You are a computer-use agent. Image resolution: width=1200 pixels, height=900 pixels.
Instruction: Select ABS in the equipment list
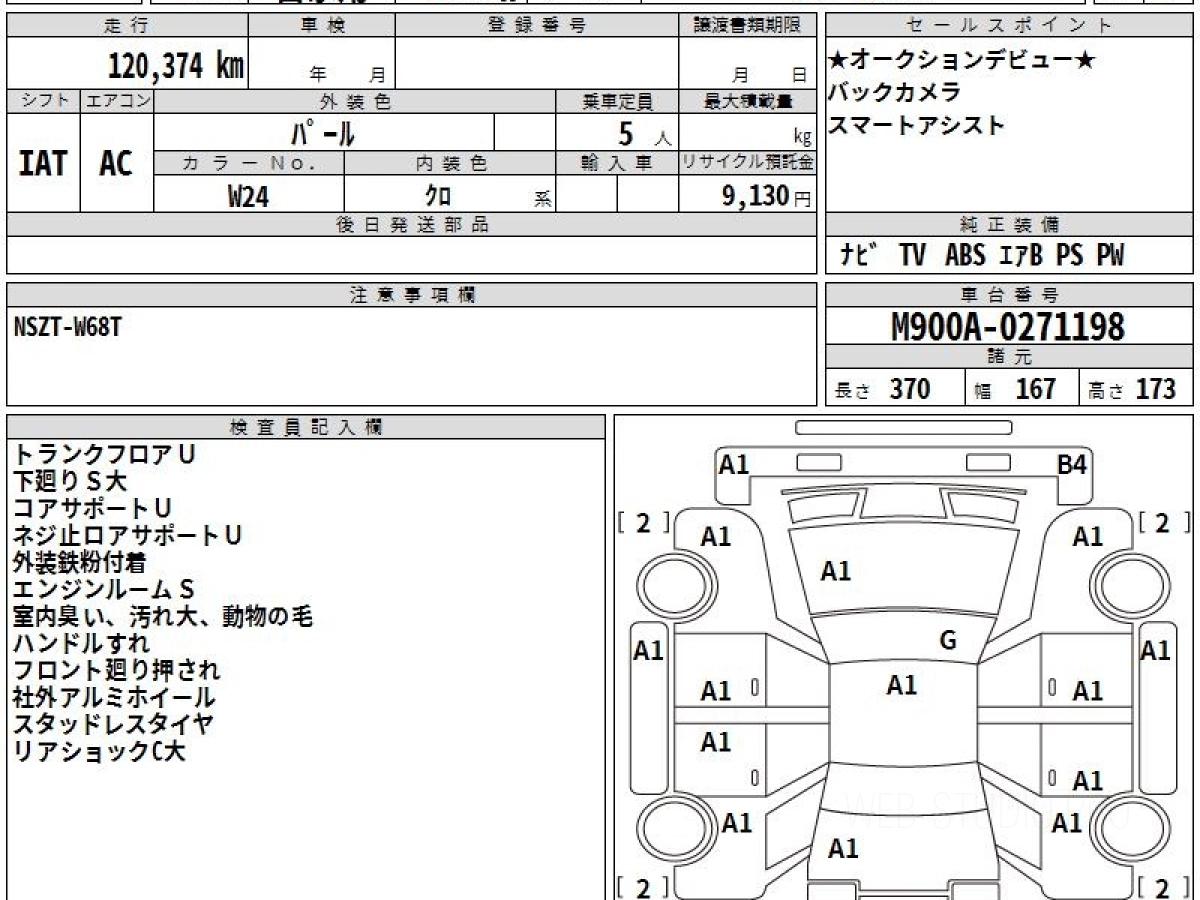(x=965, y=256)
